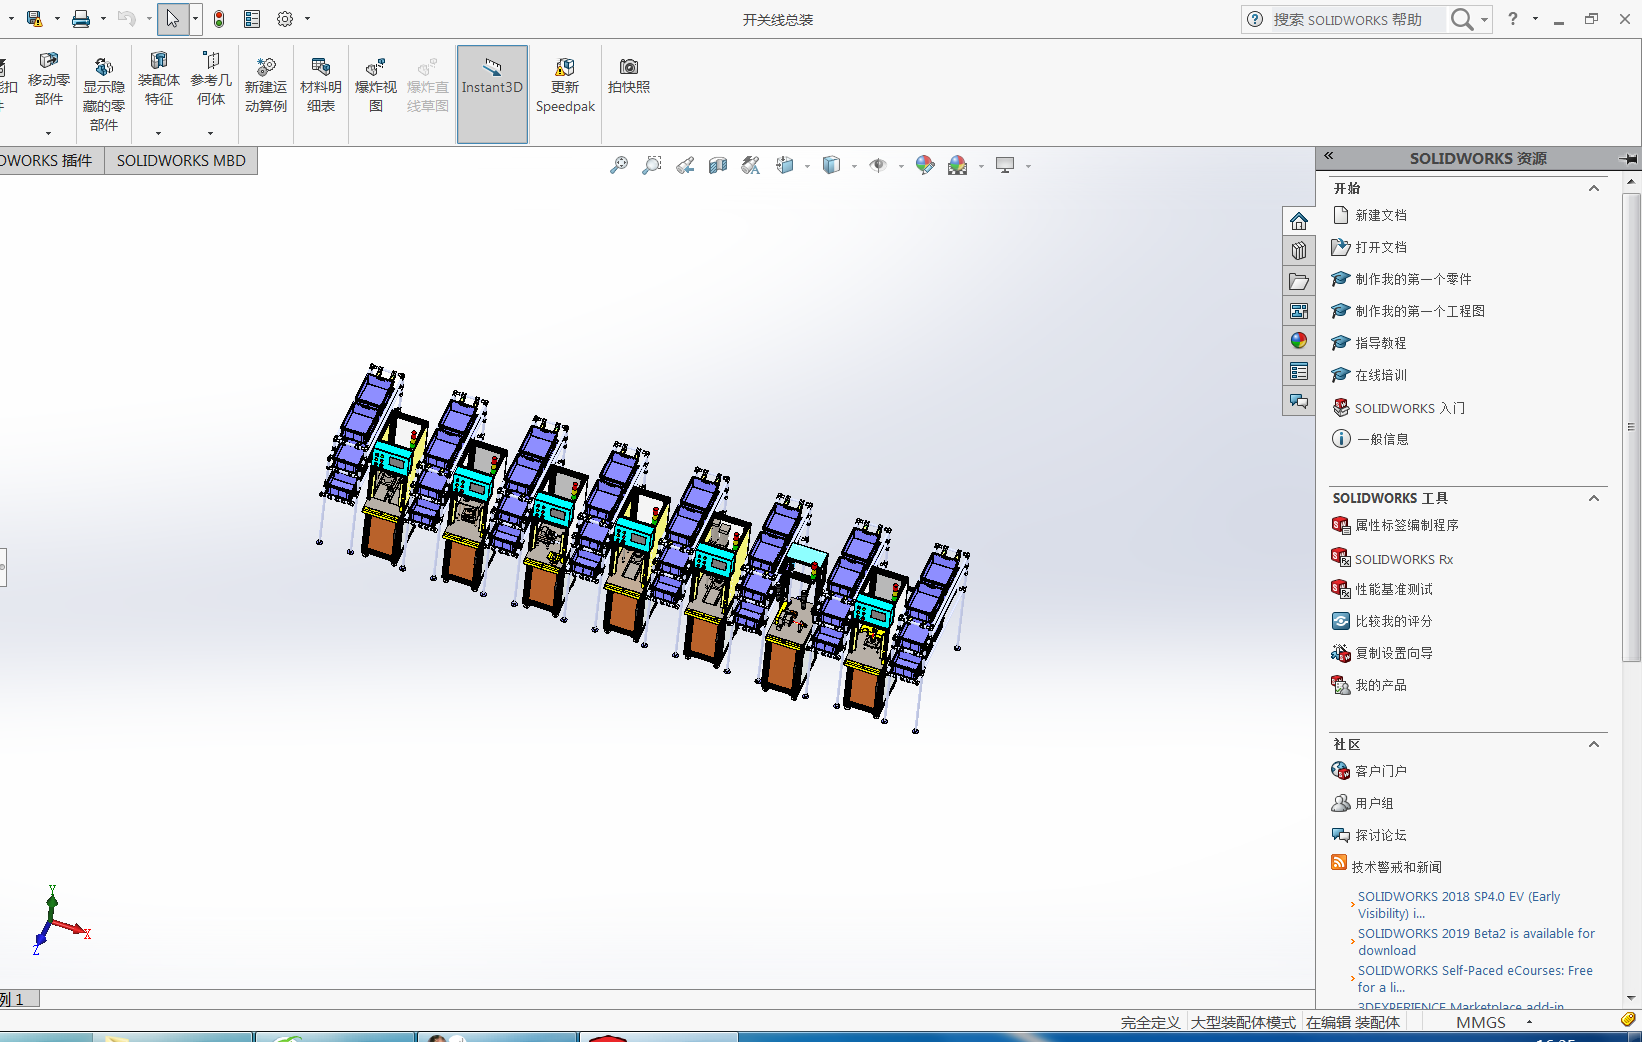The image size is (1642, 1042).
Task: Toggle the rebuild traffic light icon
Action: point(219,19)
